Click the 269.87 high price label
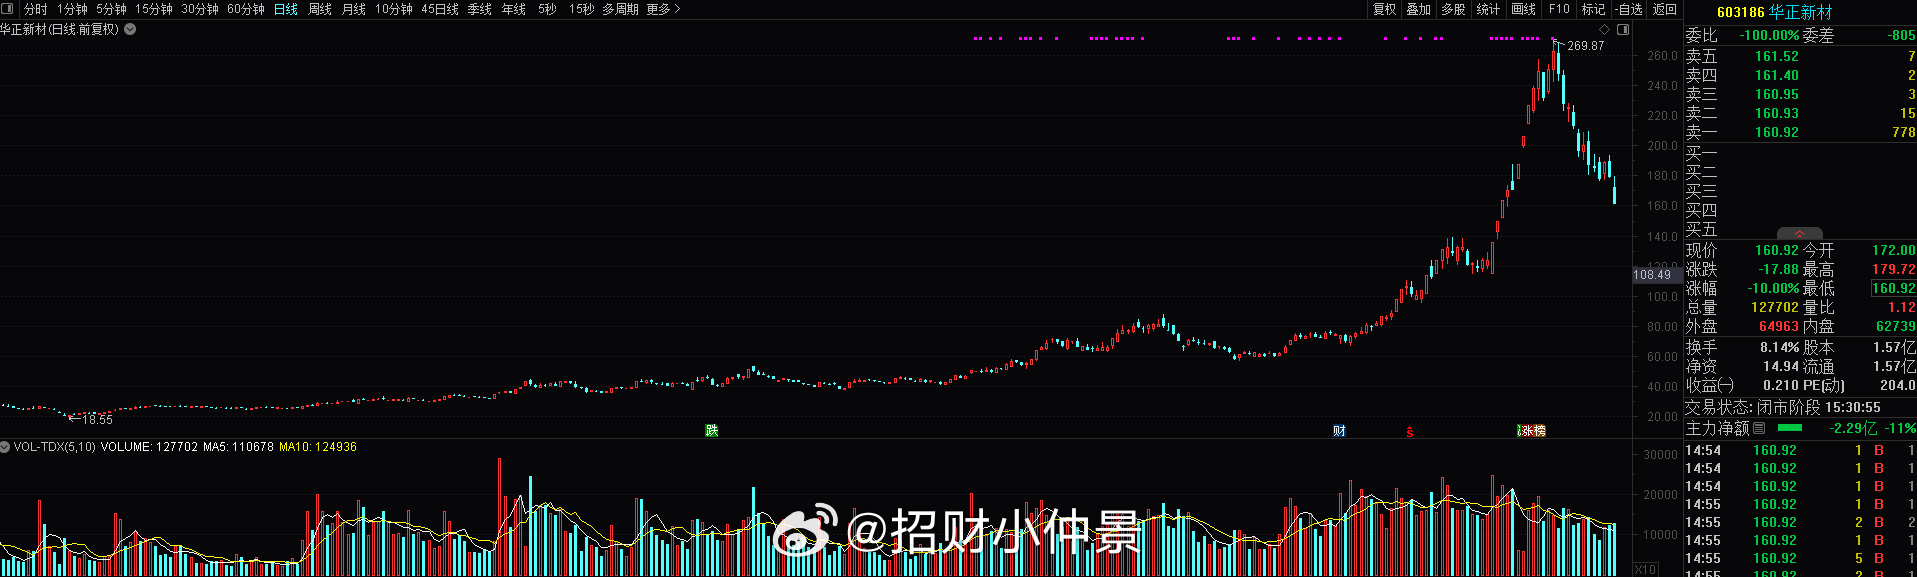 coord(1585,46)
